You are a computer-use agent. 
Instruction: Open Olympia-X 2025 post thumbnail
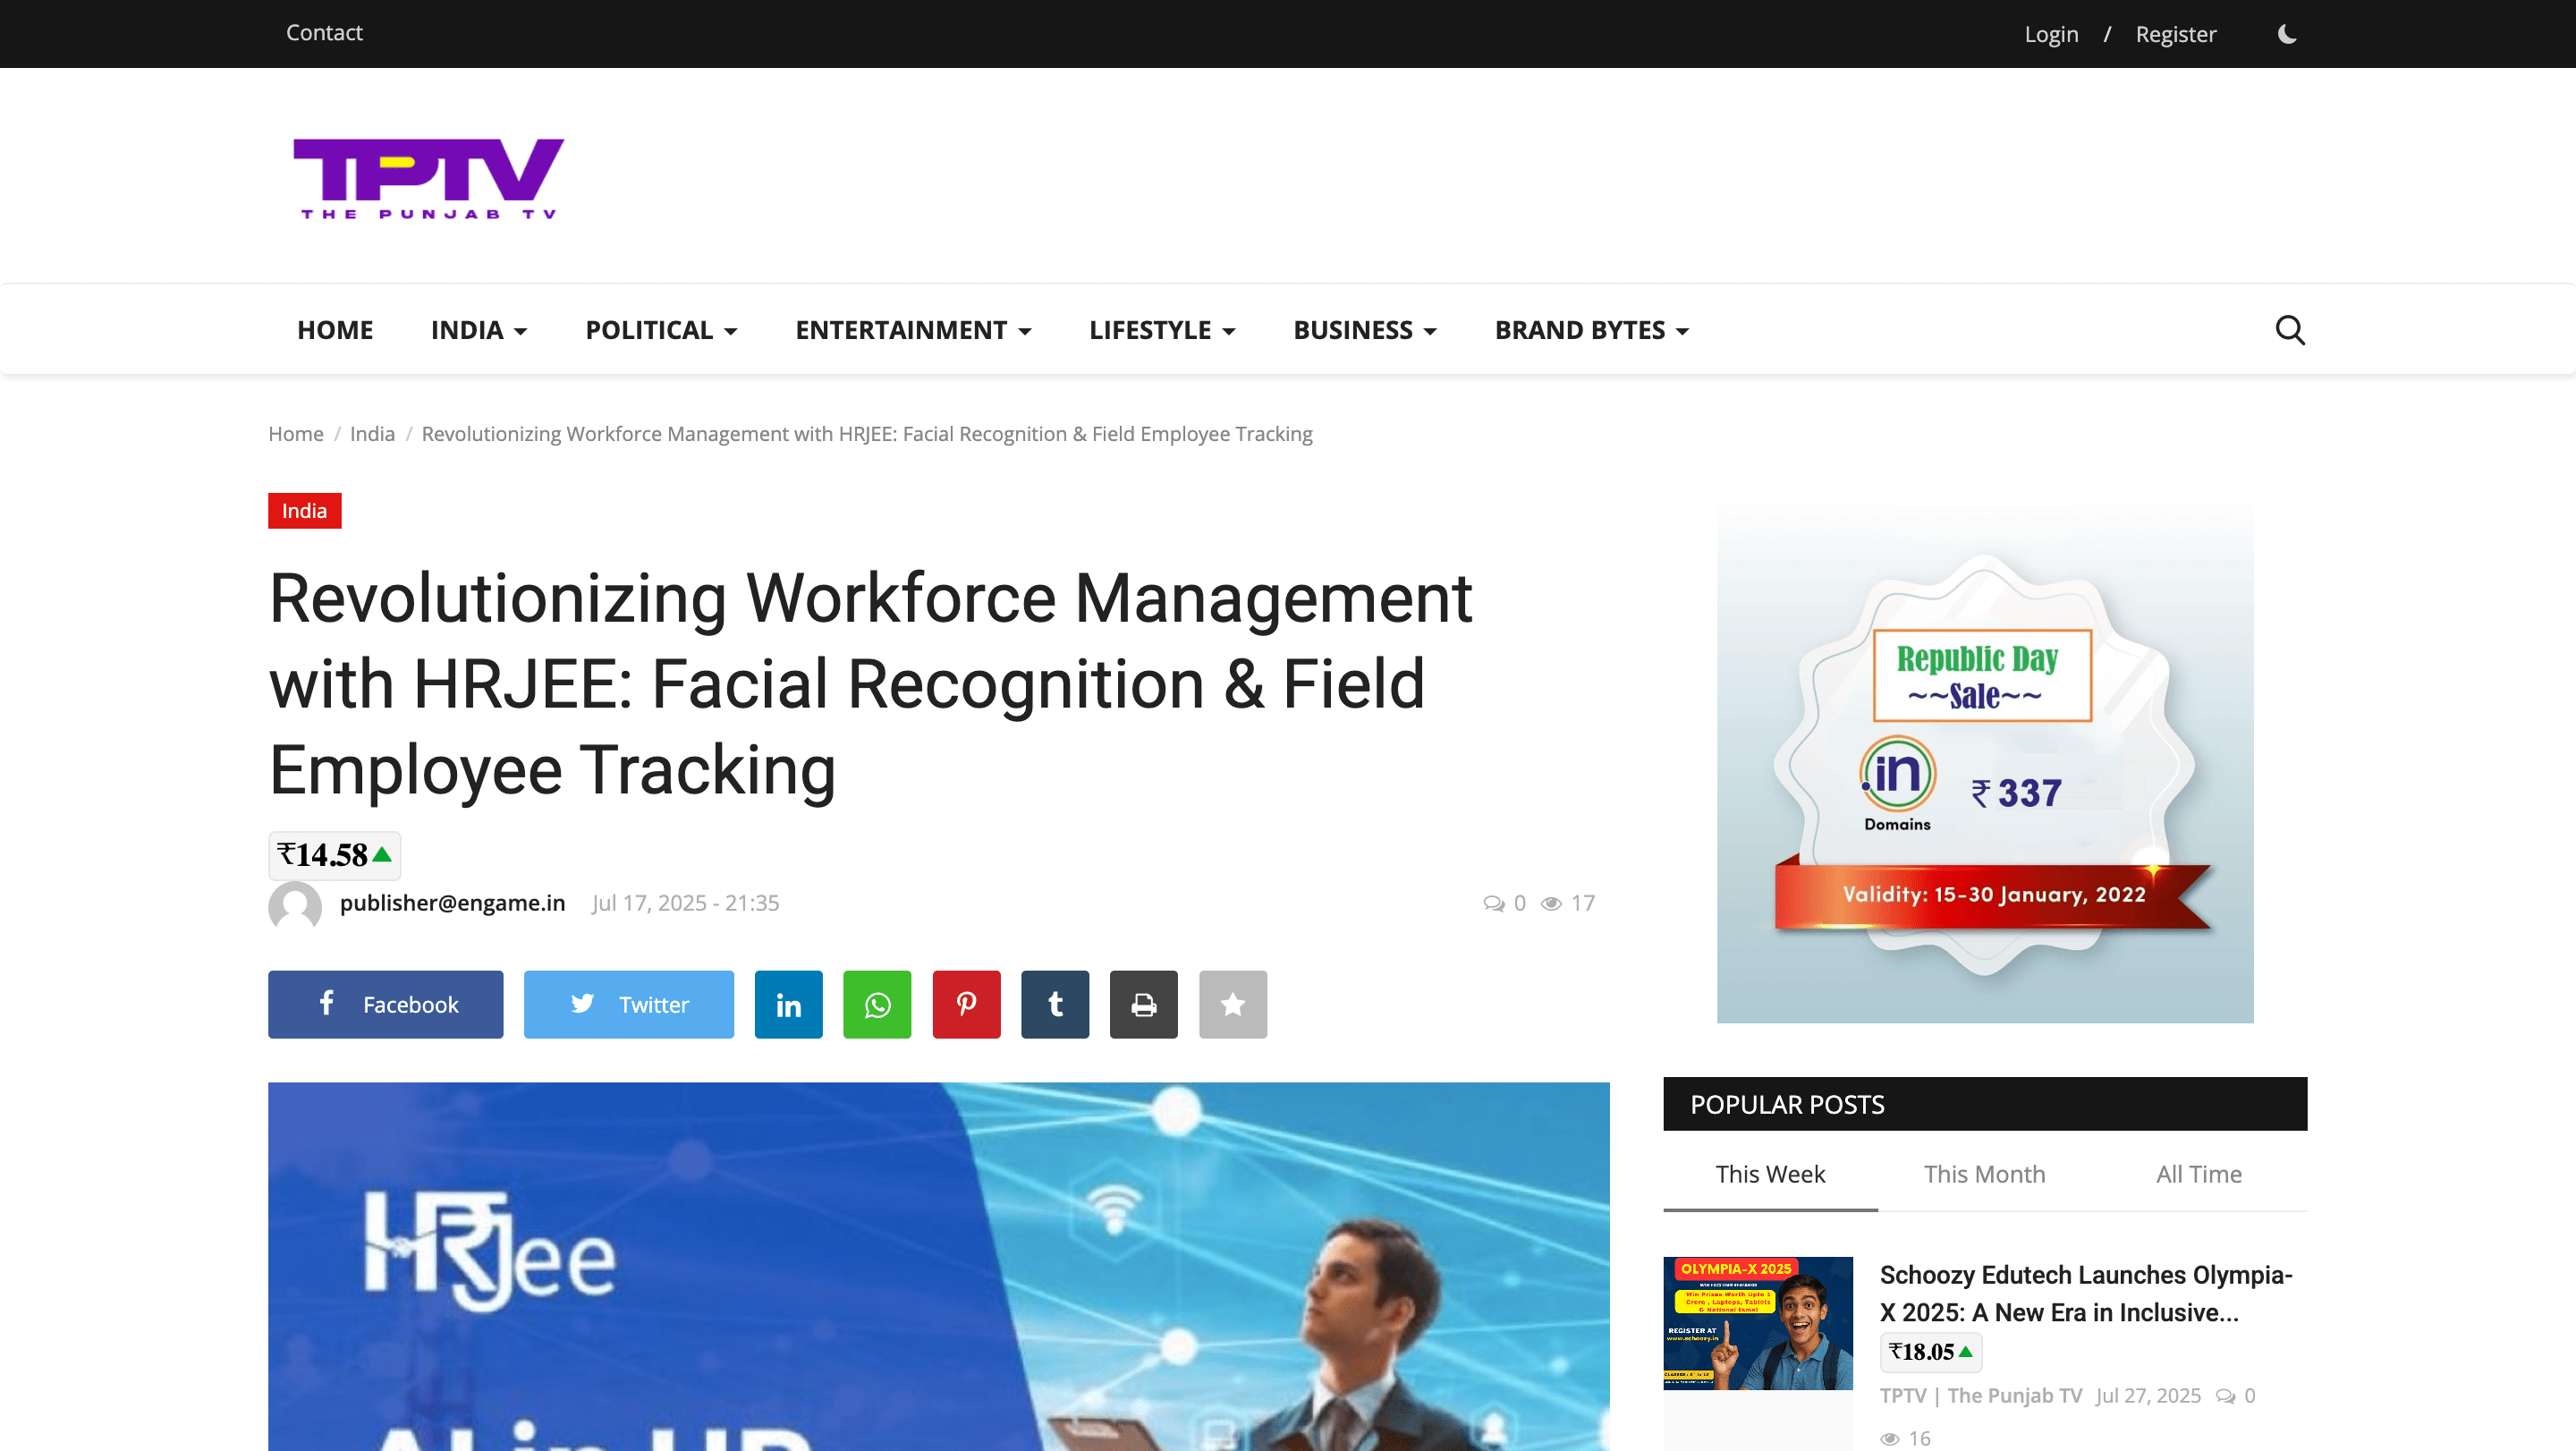point(1757,1322)
